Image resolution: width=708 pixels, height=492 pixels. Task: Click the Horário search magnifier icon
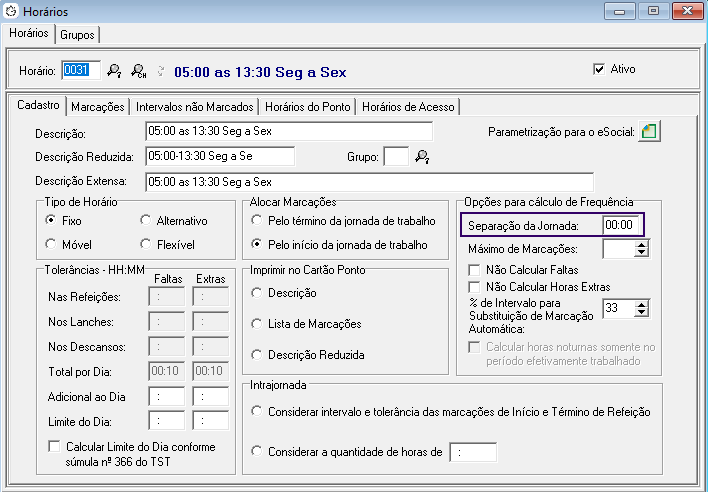point(115,71)
